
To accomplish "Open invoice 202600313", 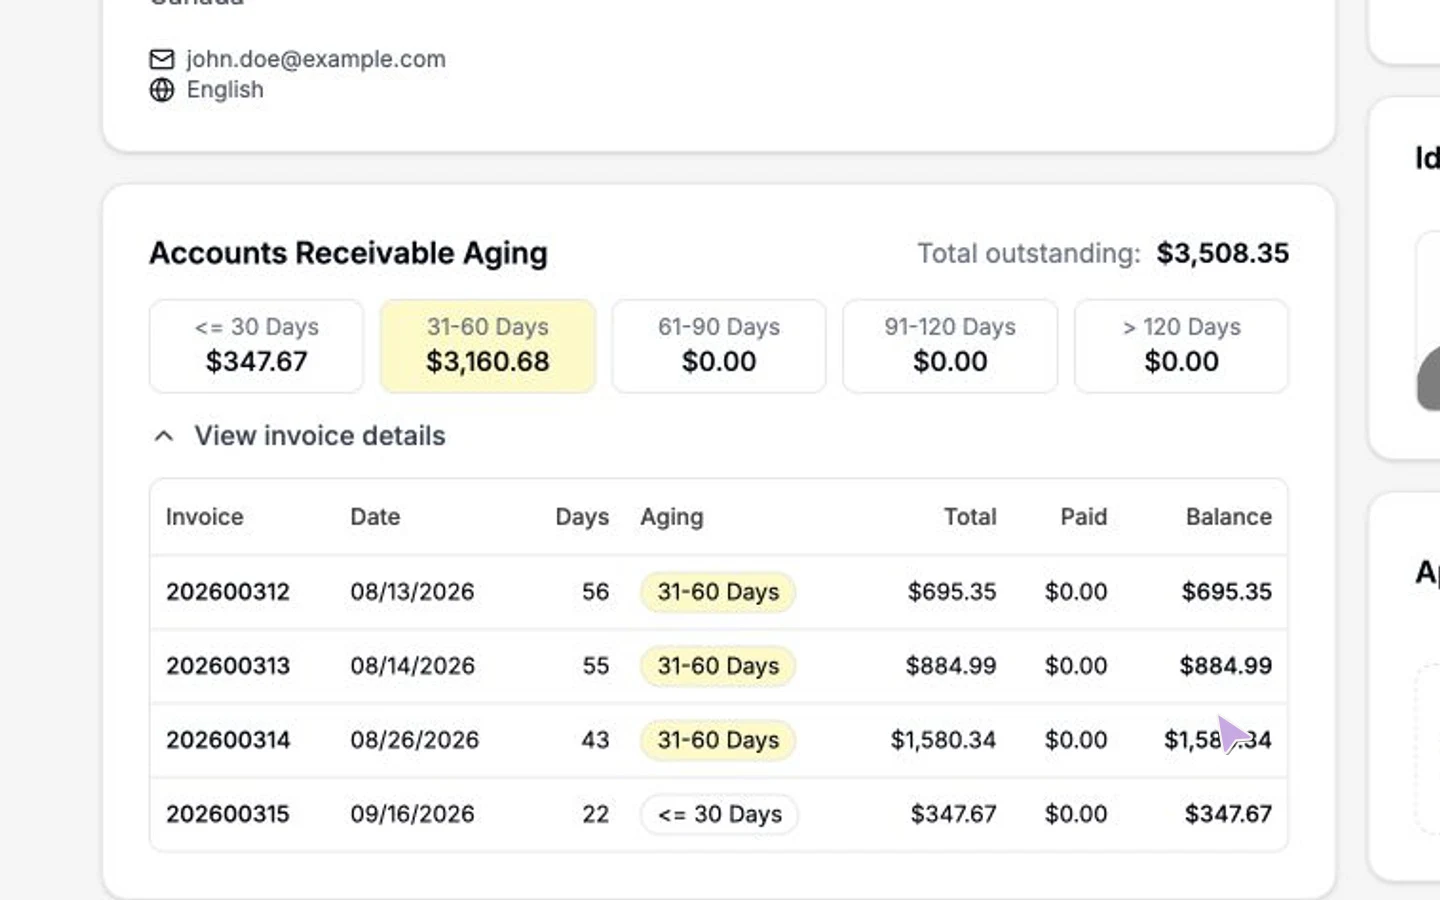I will pos(228,666).
